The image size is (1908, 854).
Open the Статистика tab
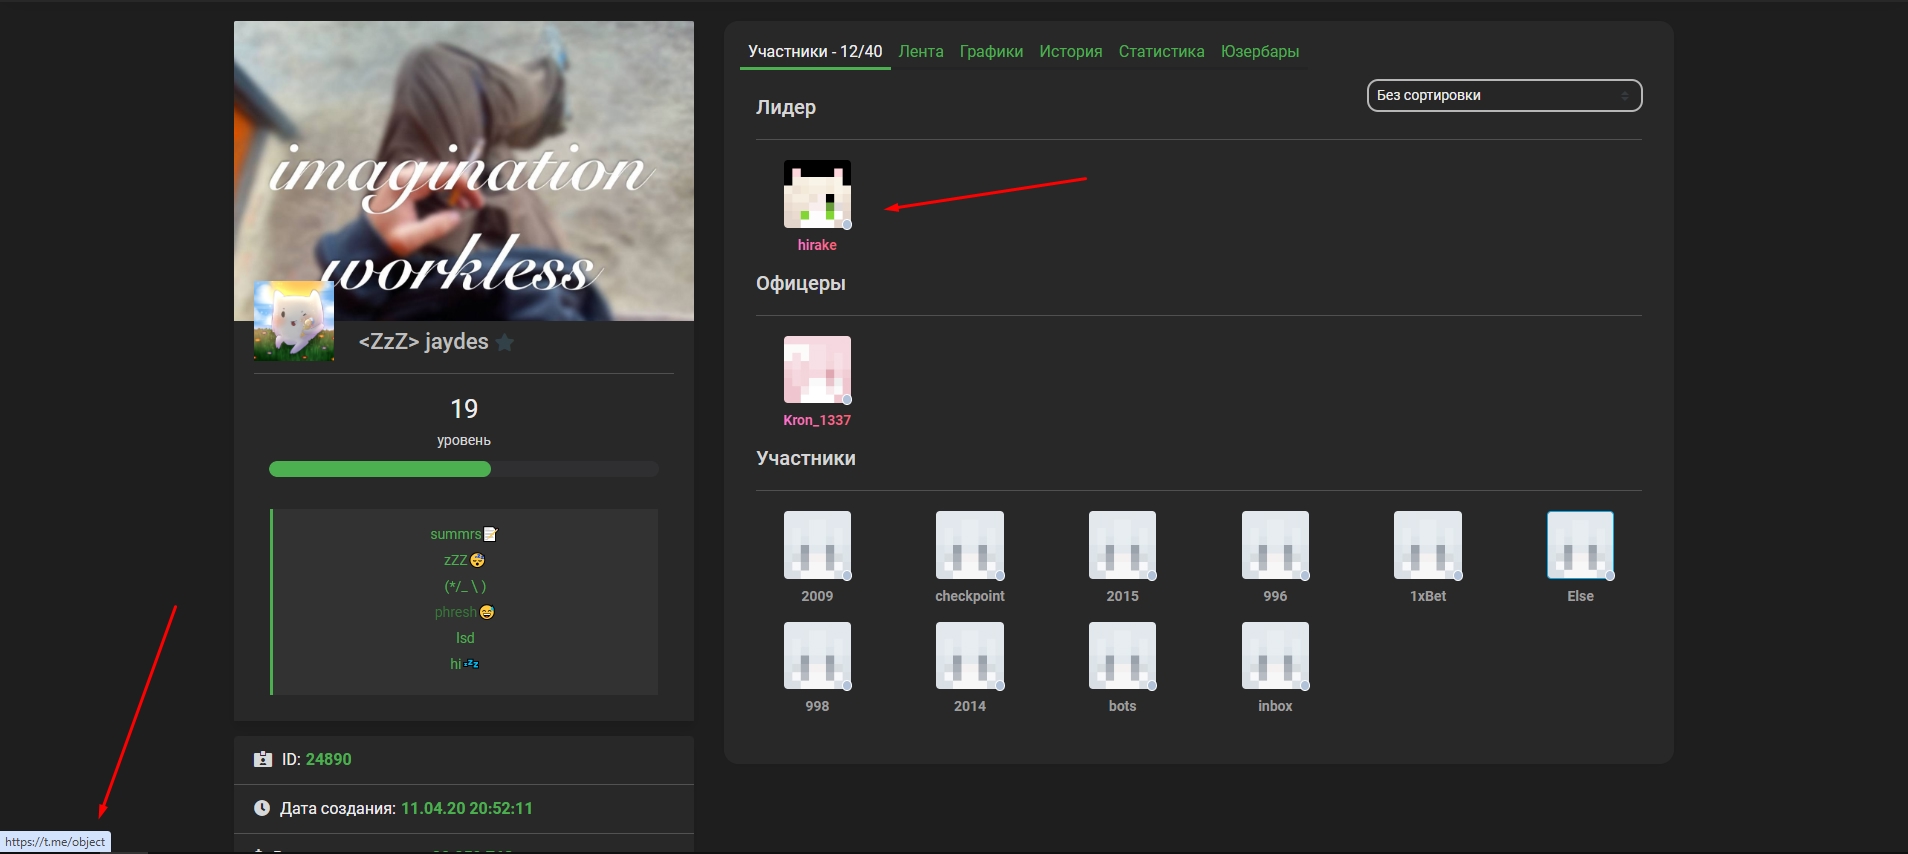click(x=1161, y=52)
